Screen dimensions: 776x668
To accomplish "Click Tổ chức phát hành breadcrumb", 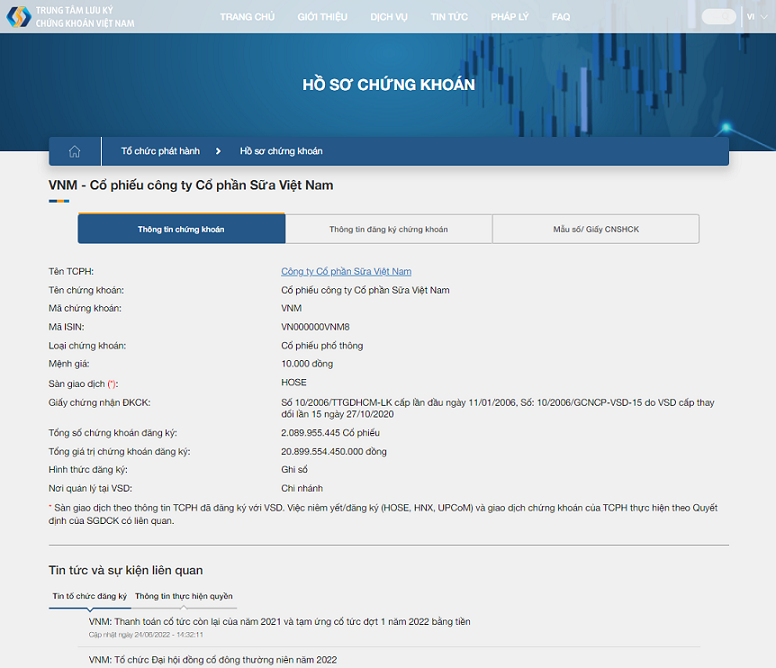I will [x=160, y=151].
